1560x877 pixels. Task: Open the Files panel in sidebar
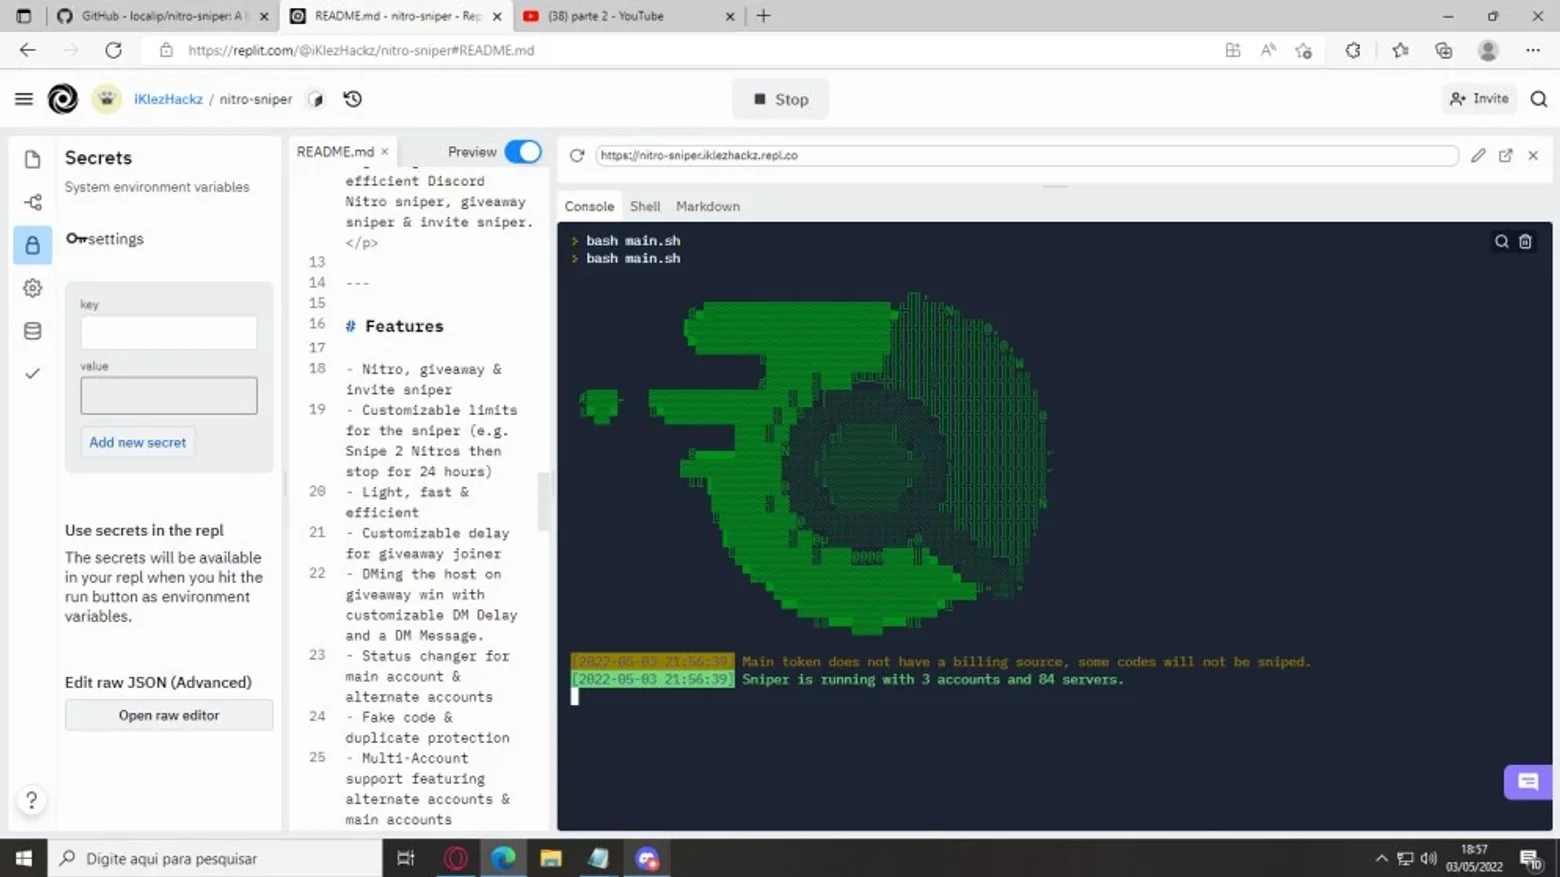point(32,159)
